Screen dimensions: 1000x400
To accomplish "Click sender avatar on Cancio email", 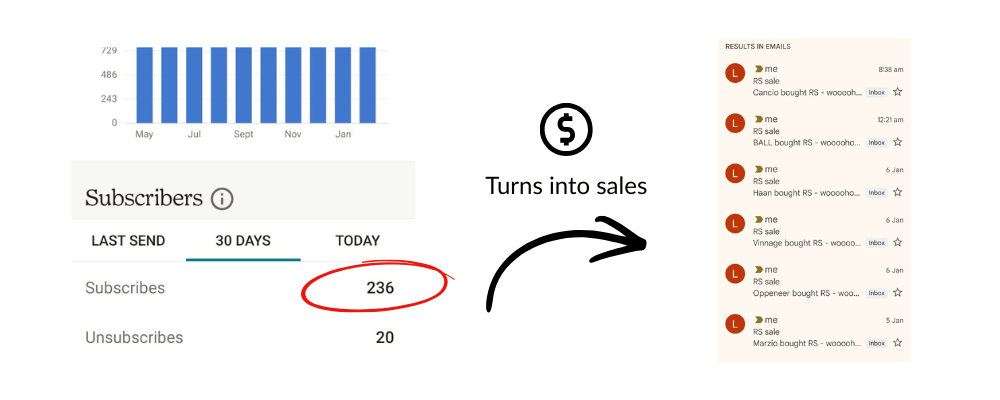I will [x=735, y=73].
